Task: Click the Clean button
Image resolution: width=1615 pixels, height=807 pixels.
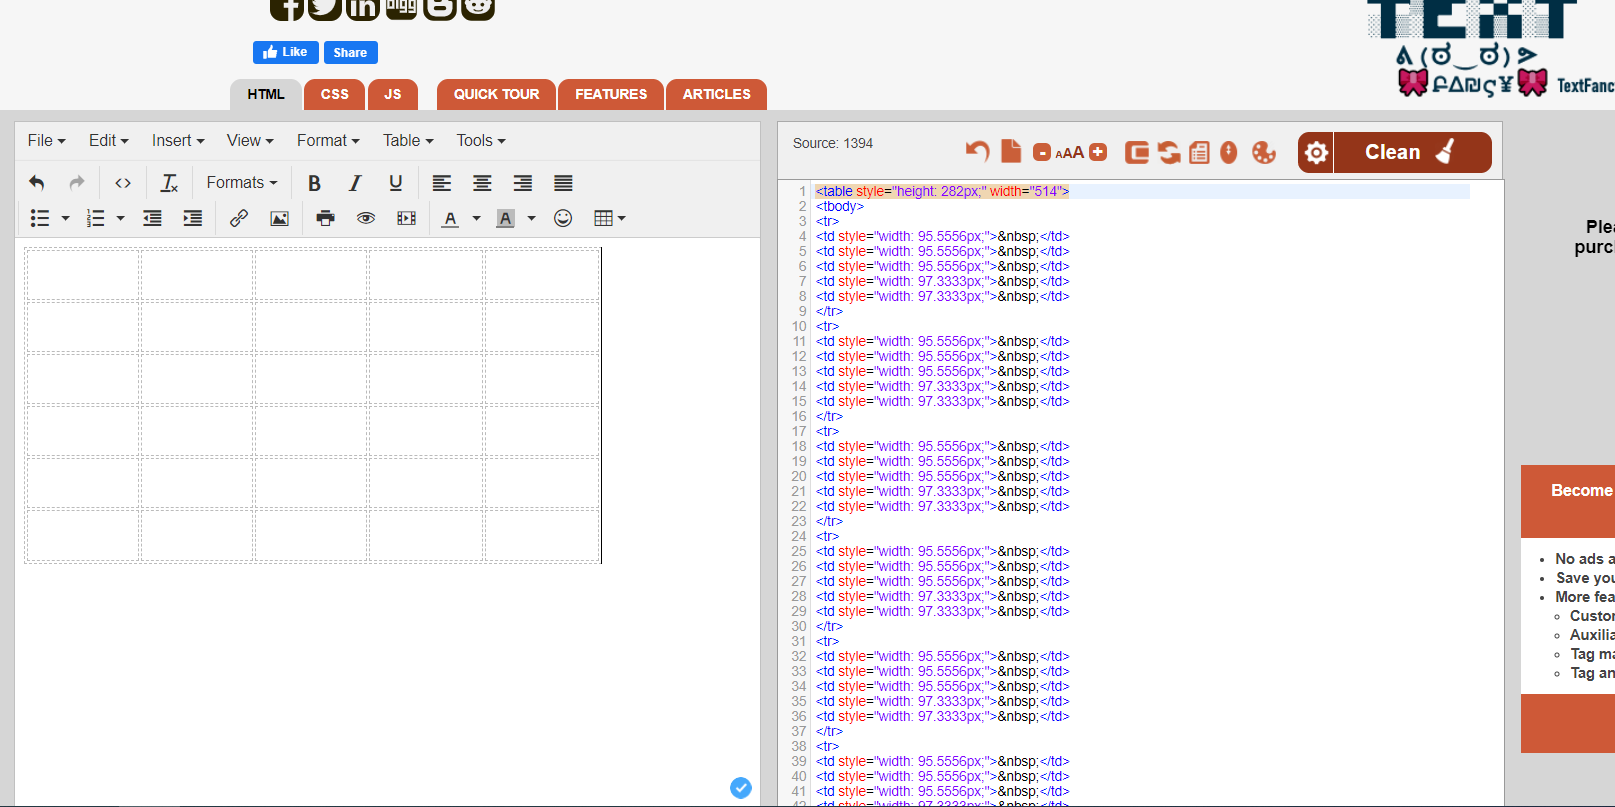Action: [x=1413, y=152]
